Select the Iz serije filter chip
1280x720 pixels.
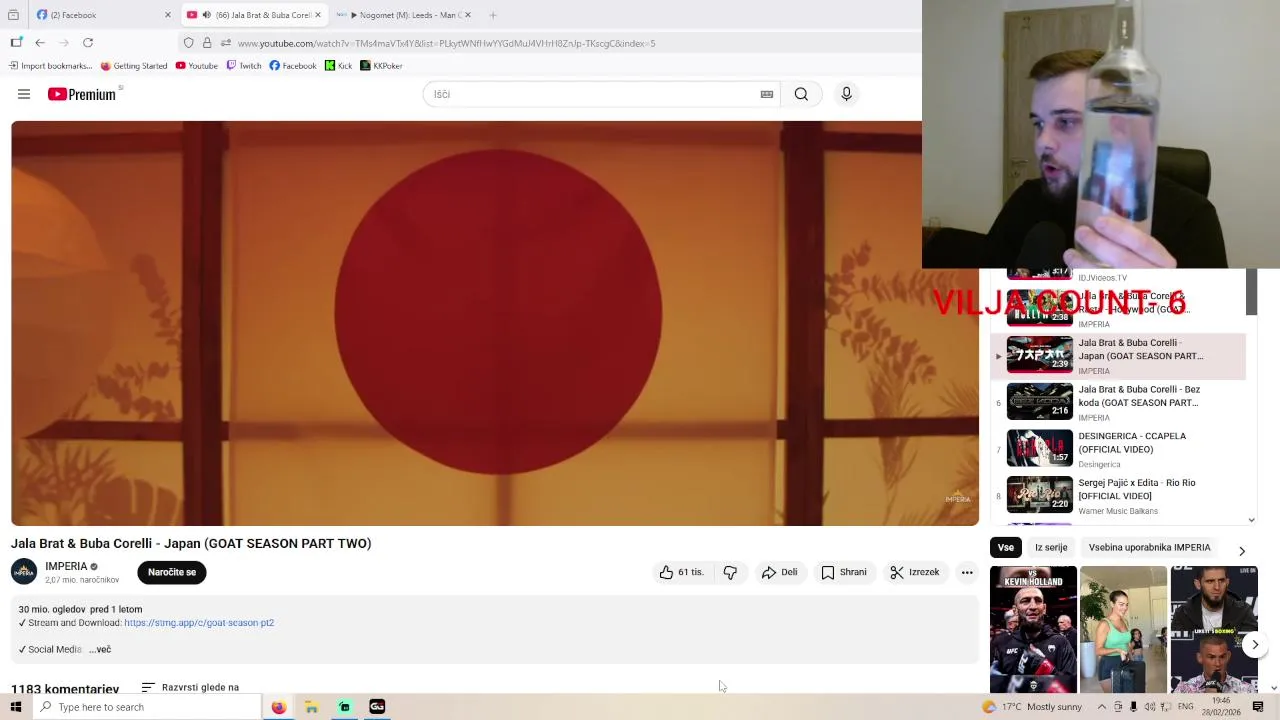1051,547
